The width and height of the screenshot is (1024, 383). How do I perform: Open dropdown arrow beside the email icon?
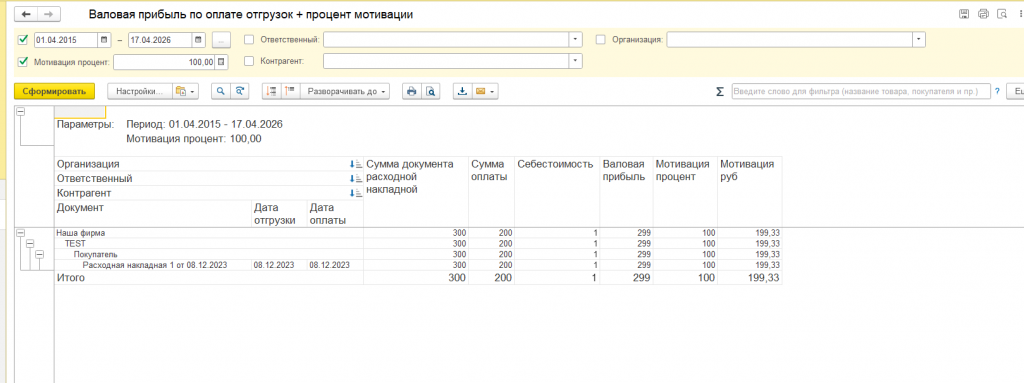click(492, 92)
